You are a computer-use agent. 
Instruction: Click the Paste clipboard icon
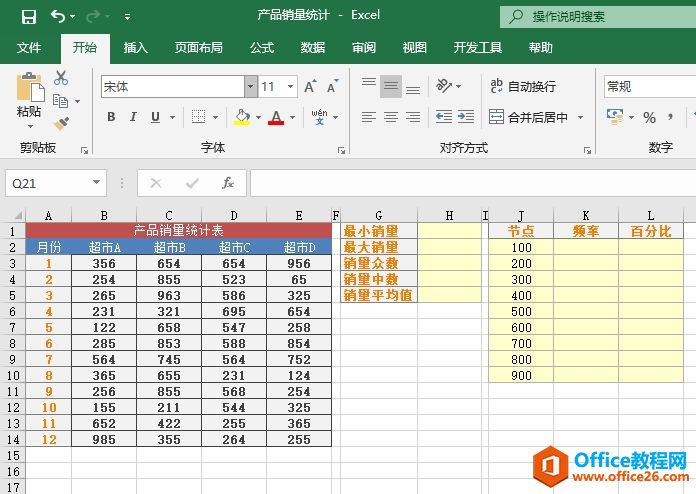coord(30,87)
